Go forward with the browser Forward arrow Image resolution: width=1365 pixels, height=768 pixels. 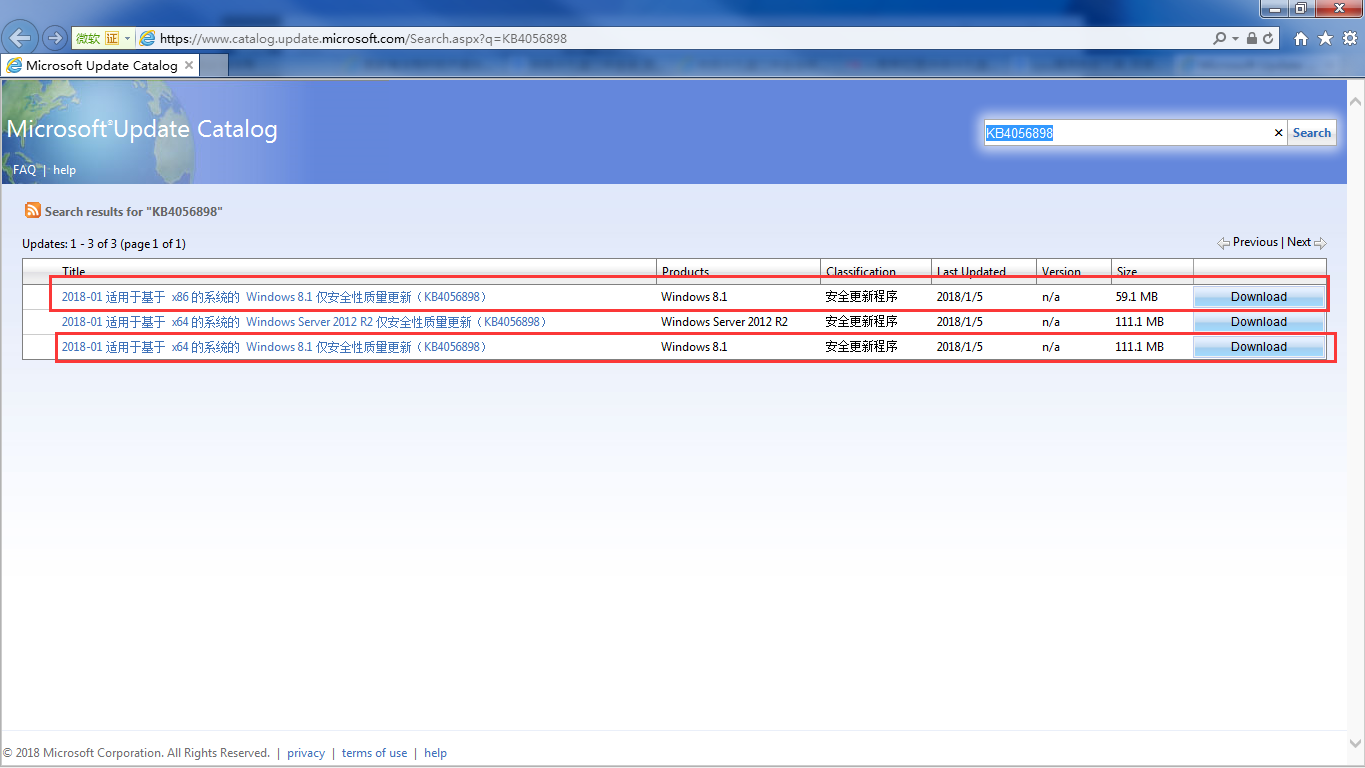[x=54, y=38]
